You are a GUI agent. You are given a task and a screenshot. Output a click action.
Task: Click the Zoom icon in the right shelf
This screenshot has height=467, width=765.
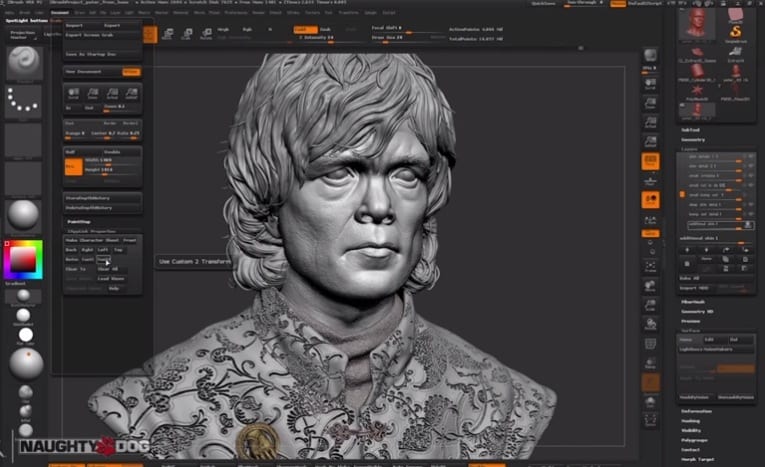(650, 103)
